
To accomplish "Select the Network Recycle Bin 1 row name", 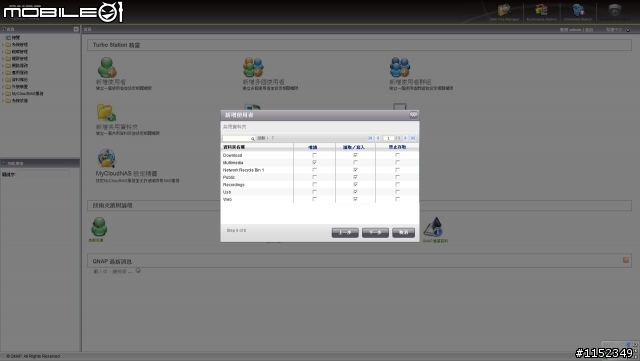I will (x=243, y=170).
